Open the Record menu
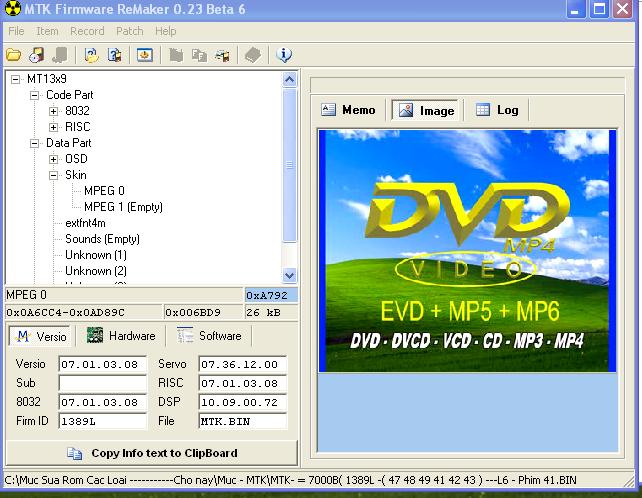642x498 pixels. pos(87,31)
